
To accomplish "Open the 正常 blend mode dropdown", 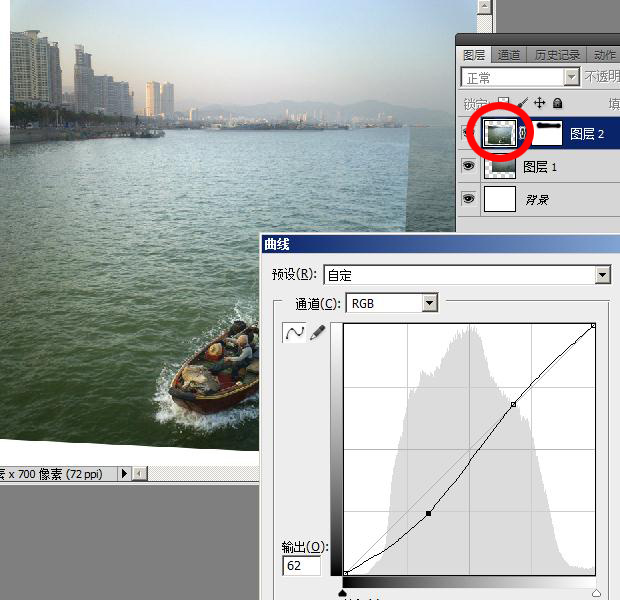I will 520,77.
